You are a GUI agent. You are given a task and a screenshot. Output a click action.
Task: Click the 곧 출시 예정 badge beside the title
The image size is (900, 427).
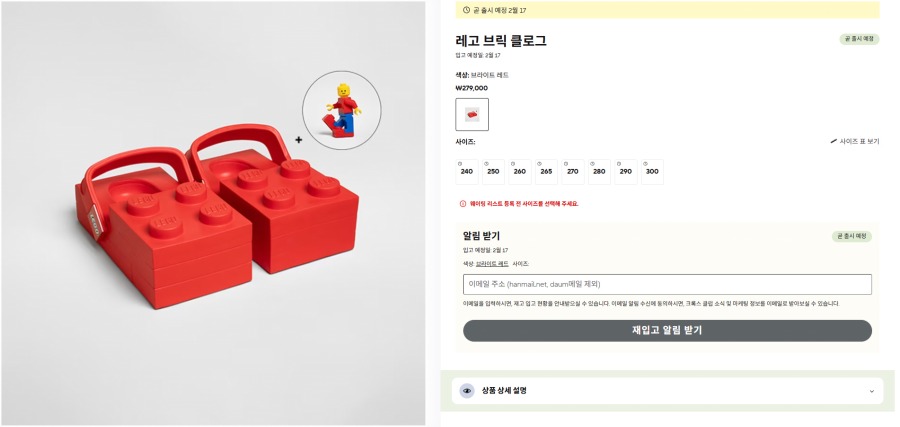(x=859, y=39)
